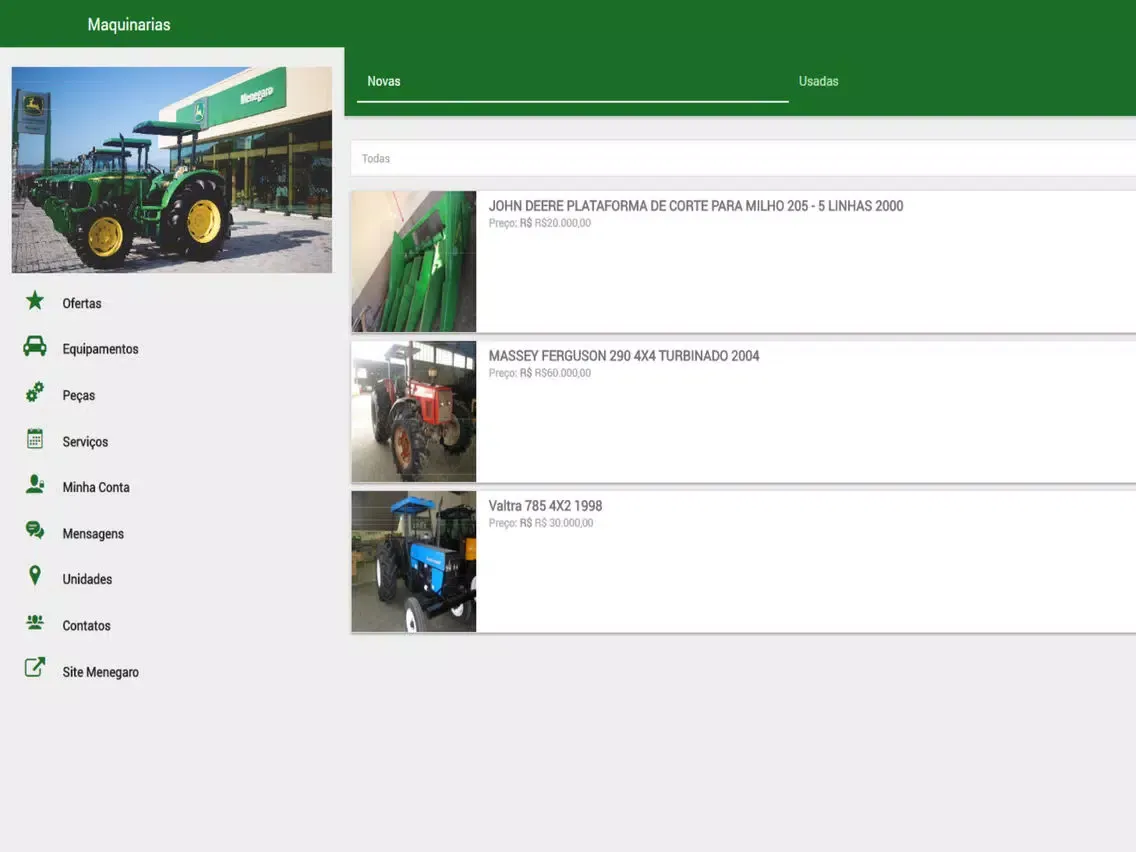The height and width of the screenshot is (852, 1136).
Task: Click the people icon beside Contatos
Action: click(35, 622)
